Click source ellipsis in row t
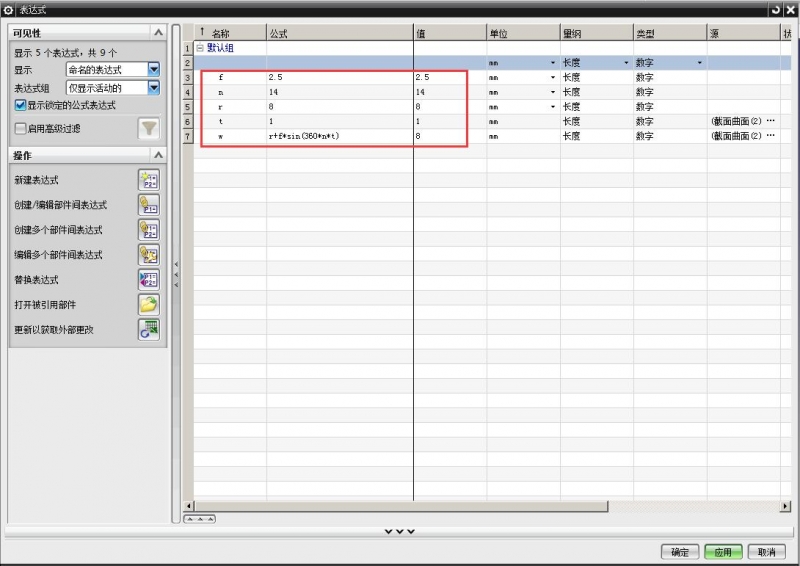This screenshot has width=800, height=566. tap(770, 121)
